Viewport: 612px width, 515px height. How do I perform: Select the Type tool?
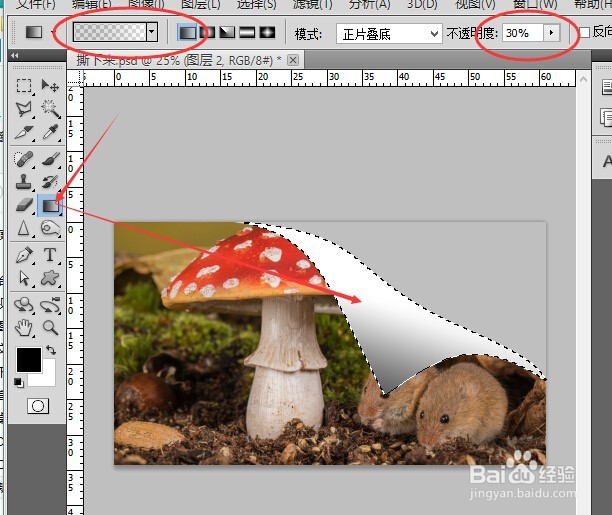(50, 255)
